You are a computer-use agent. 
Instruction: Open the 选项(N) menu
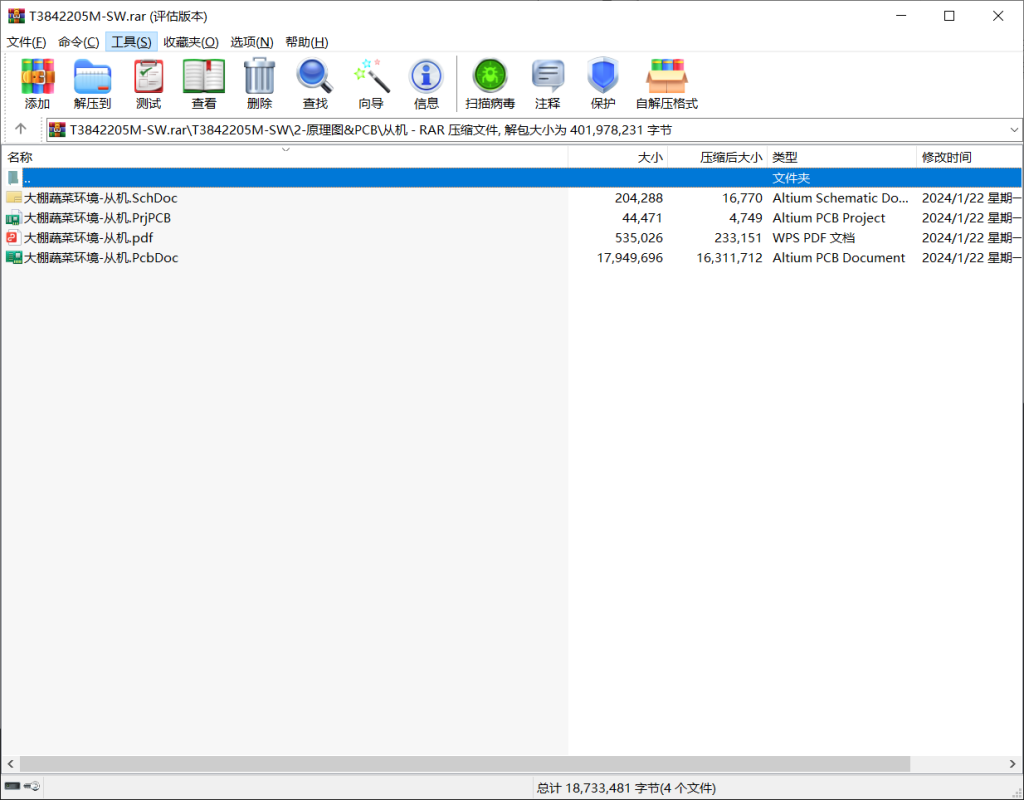[x=251, y=42]
